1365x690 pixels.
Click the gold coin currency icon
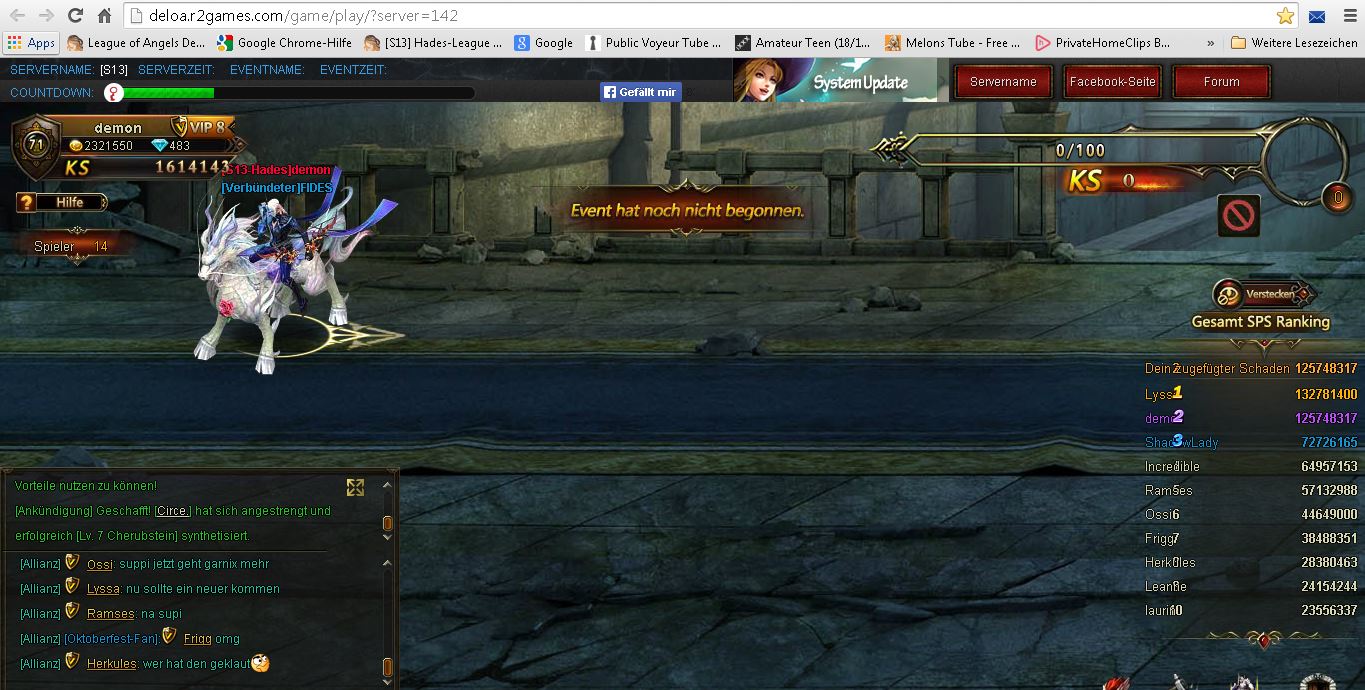75,146
